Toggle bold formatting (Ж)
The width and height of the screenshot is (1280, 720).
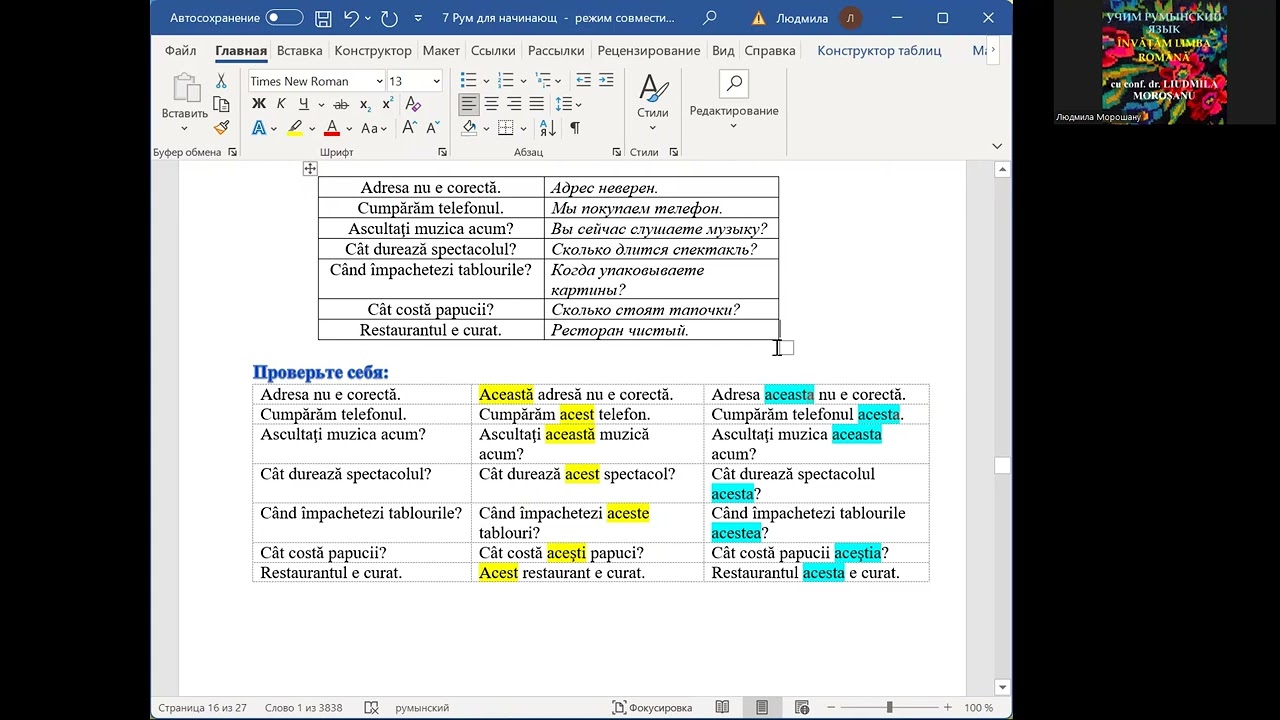259,104
